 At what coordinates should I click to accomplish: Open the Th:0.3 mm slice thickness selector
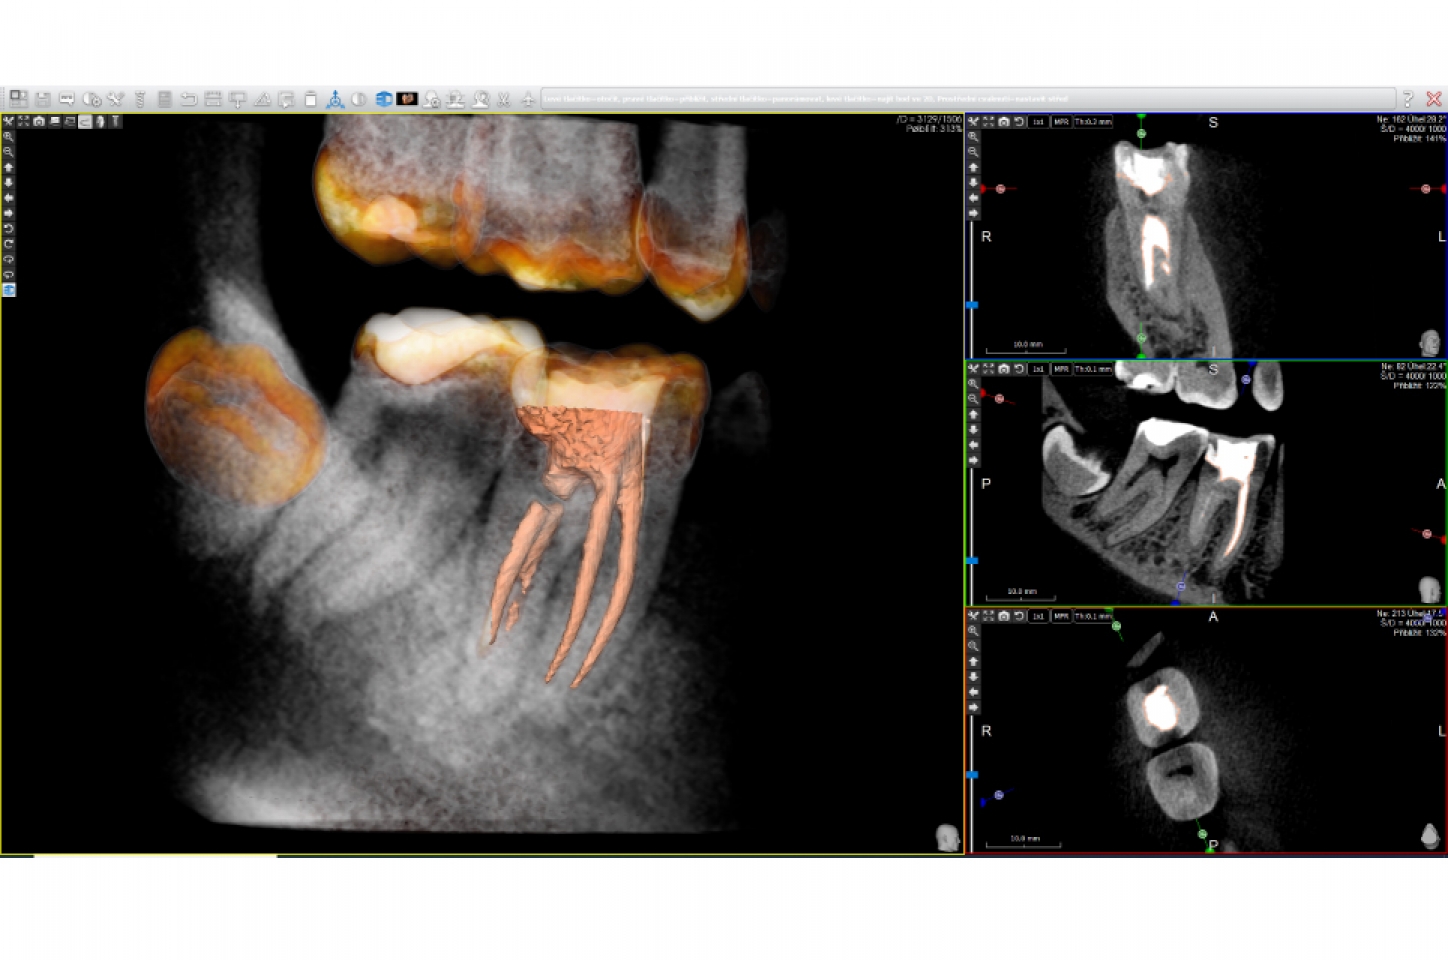1092,122
